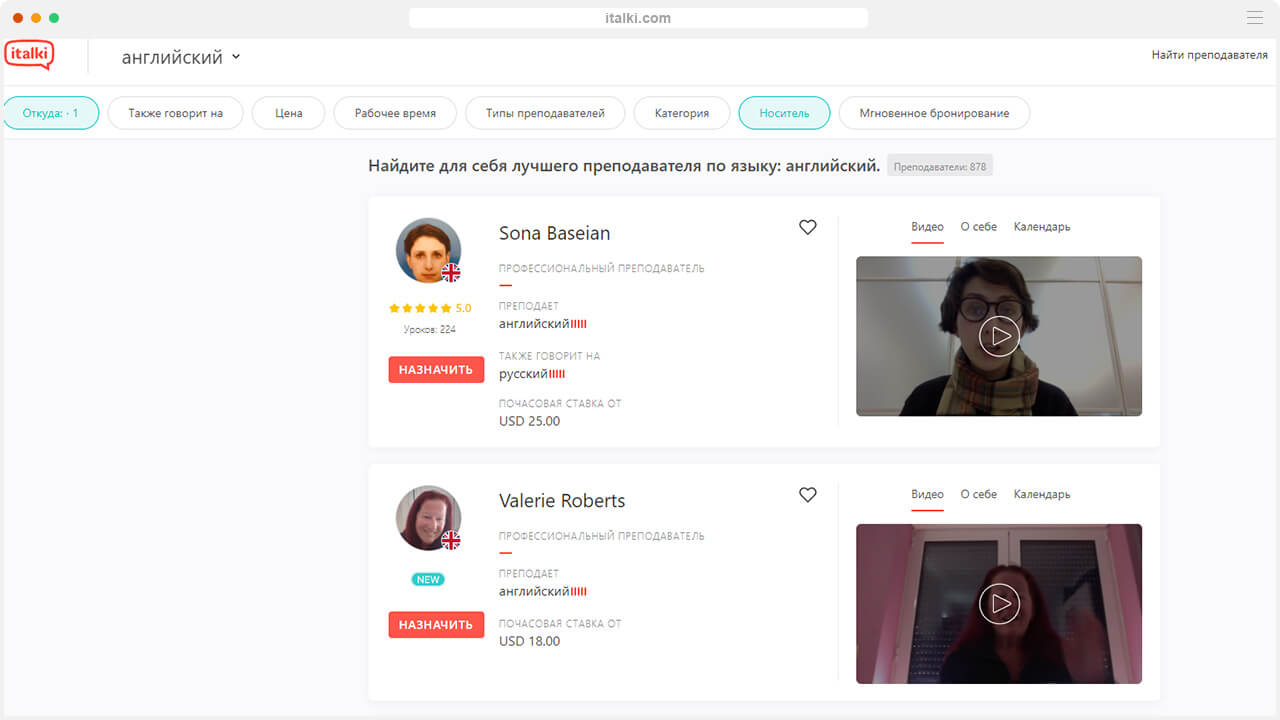Open the Откуда: 1 filter
Image resolution: width=1280 pixels, height=720 pixels.
click(x=51, y=113)
